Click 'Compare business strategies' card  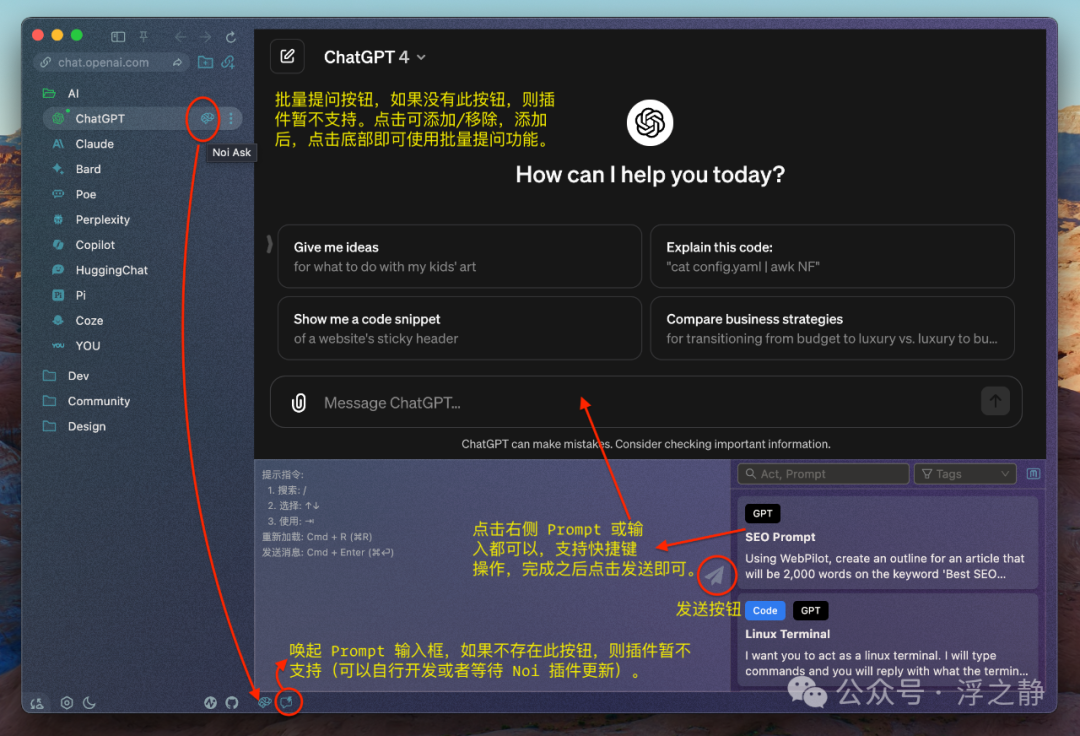click(x=832, y=328)
